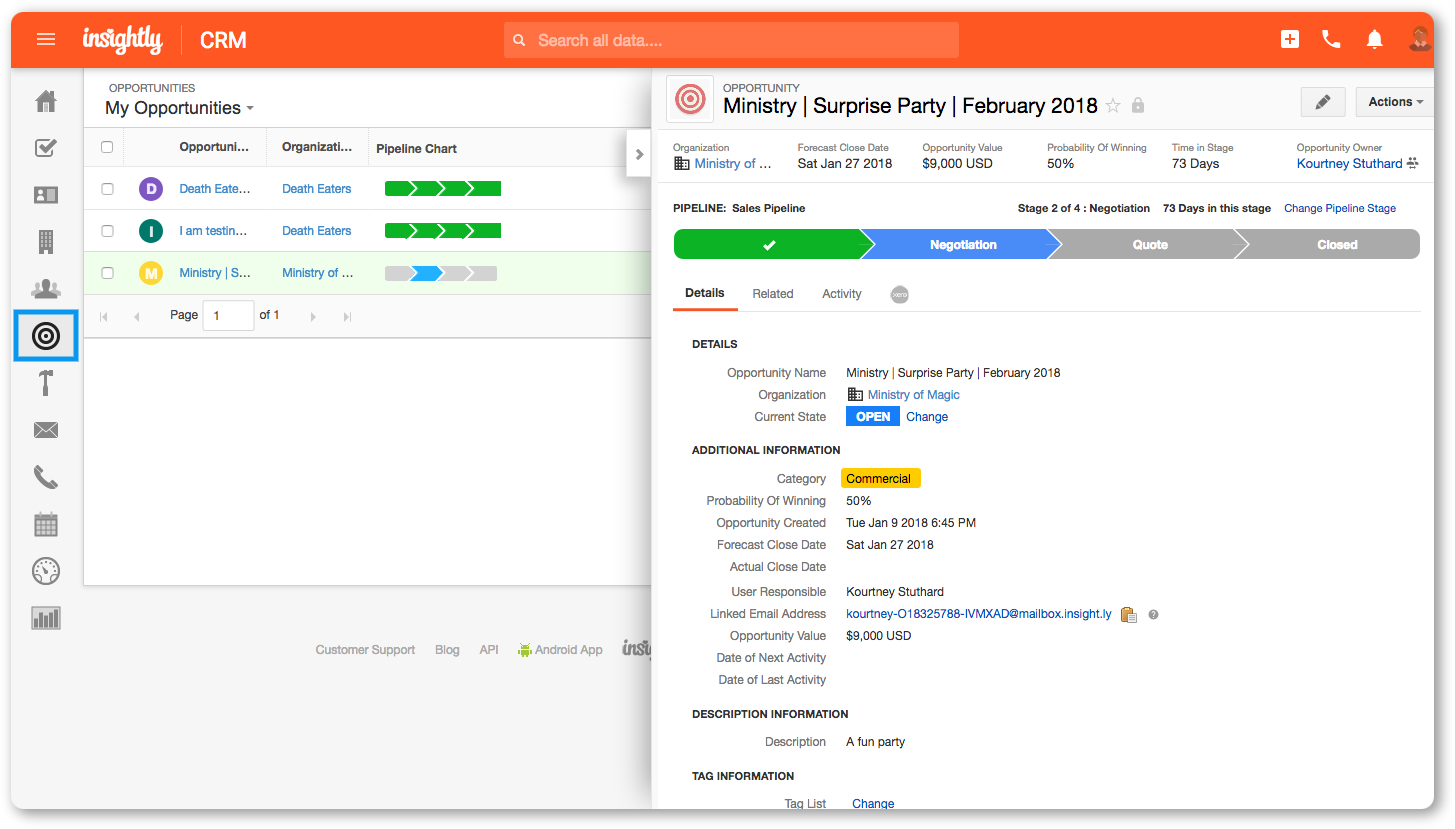1455x829 pixels.
Task: Click the yellow M avatar
Action: [150, 273]
